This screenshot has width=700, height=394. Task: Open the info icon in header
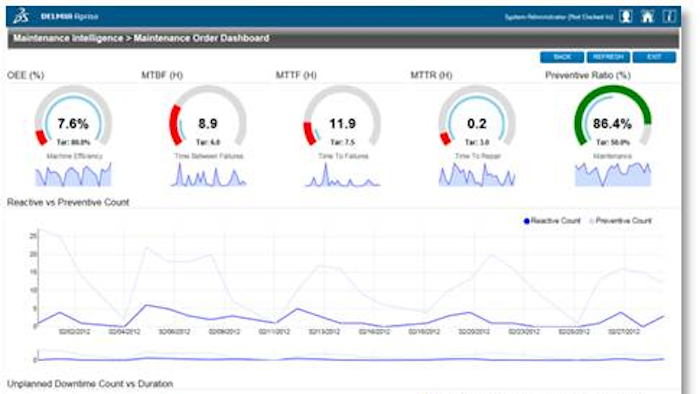[x=668, y=17]
